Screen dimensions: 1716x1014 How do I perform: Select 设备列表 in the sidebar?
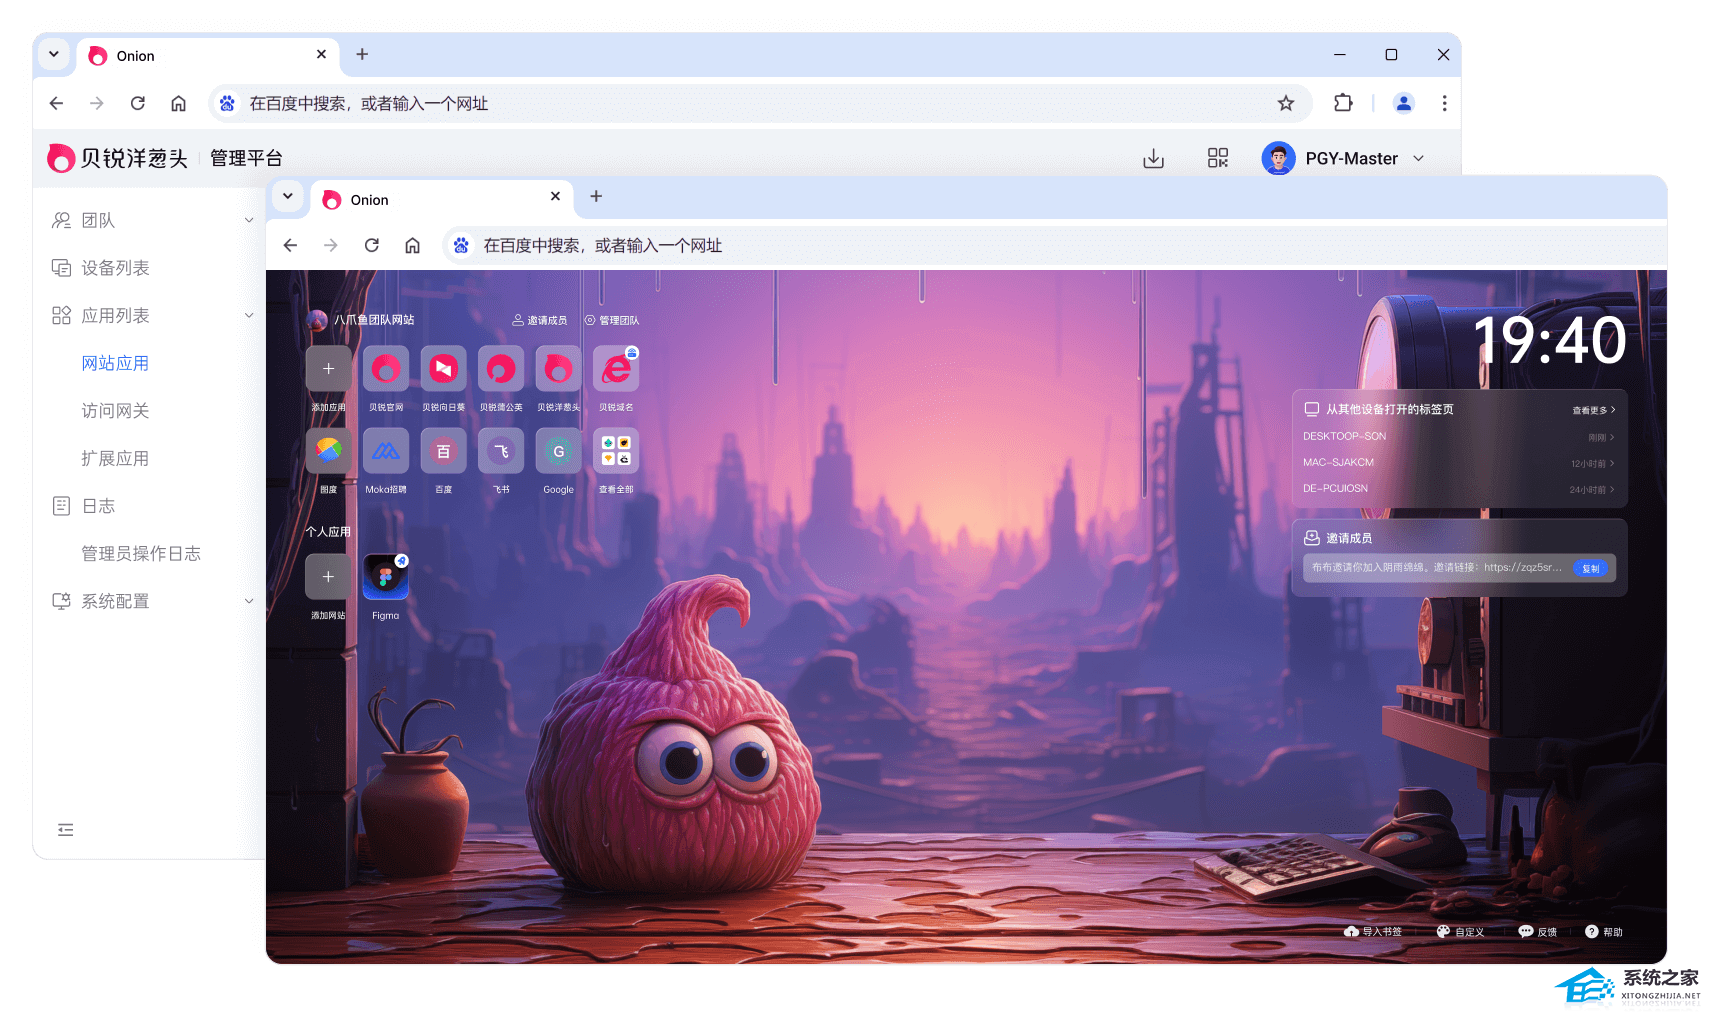(115, 268)
